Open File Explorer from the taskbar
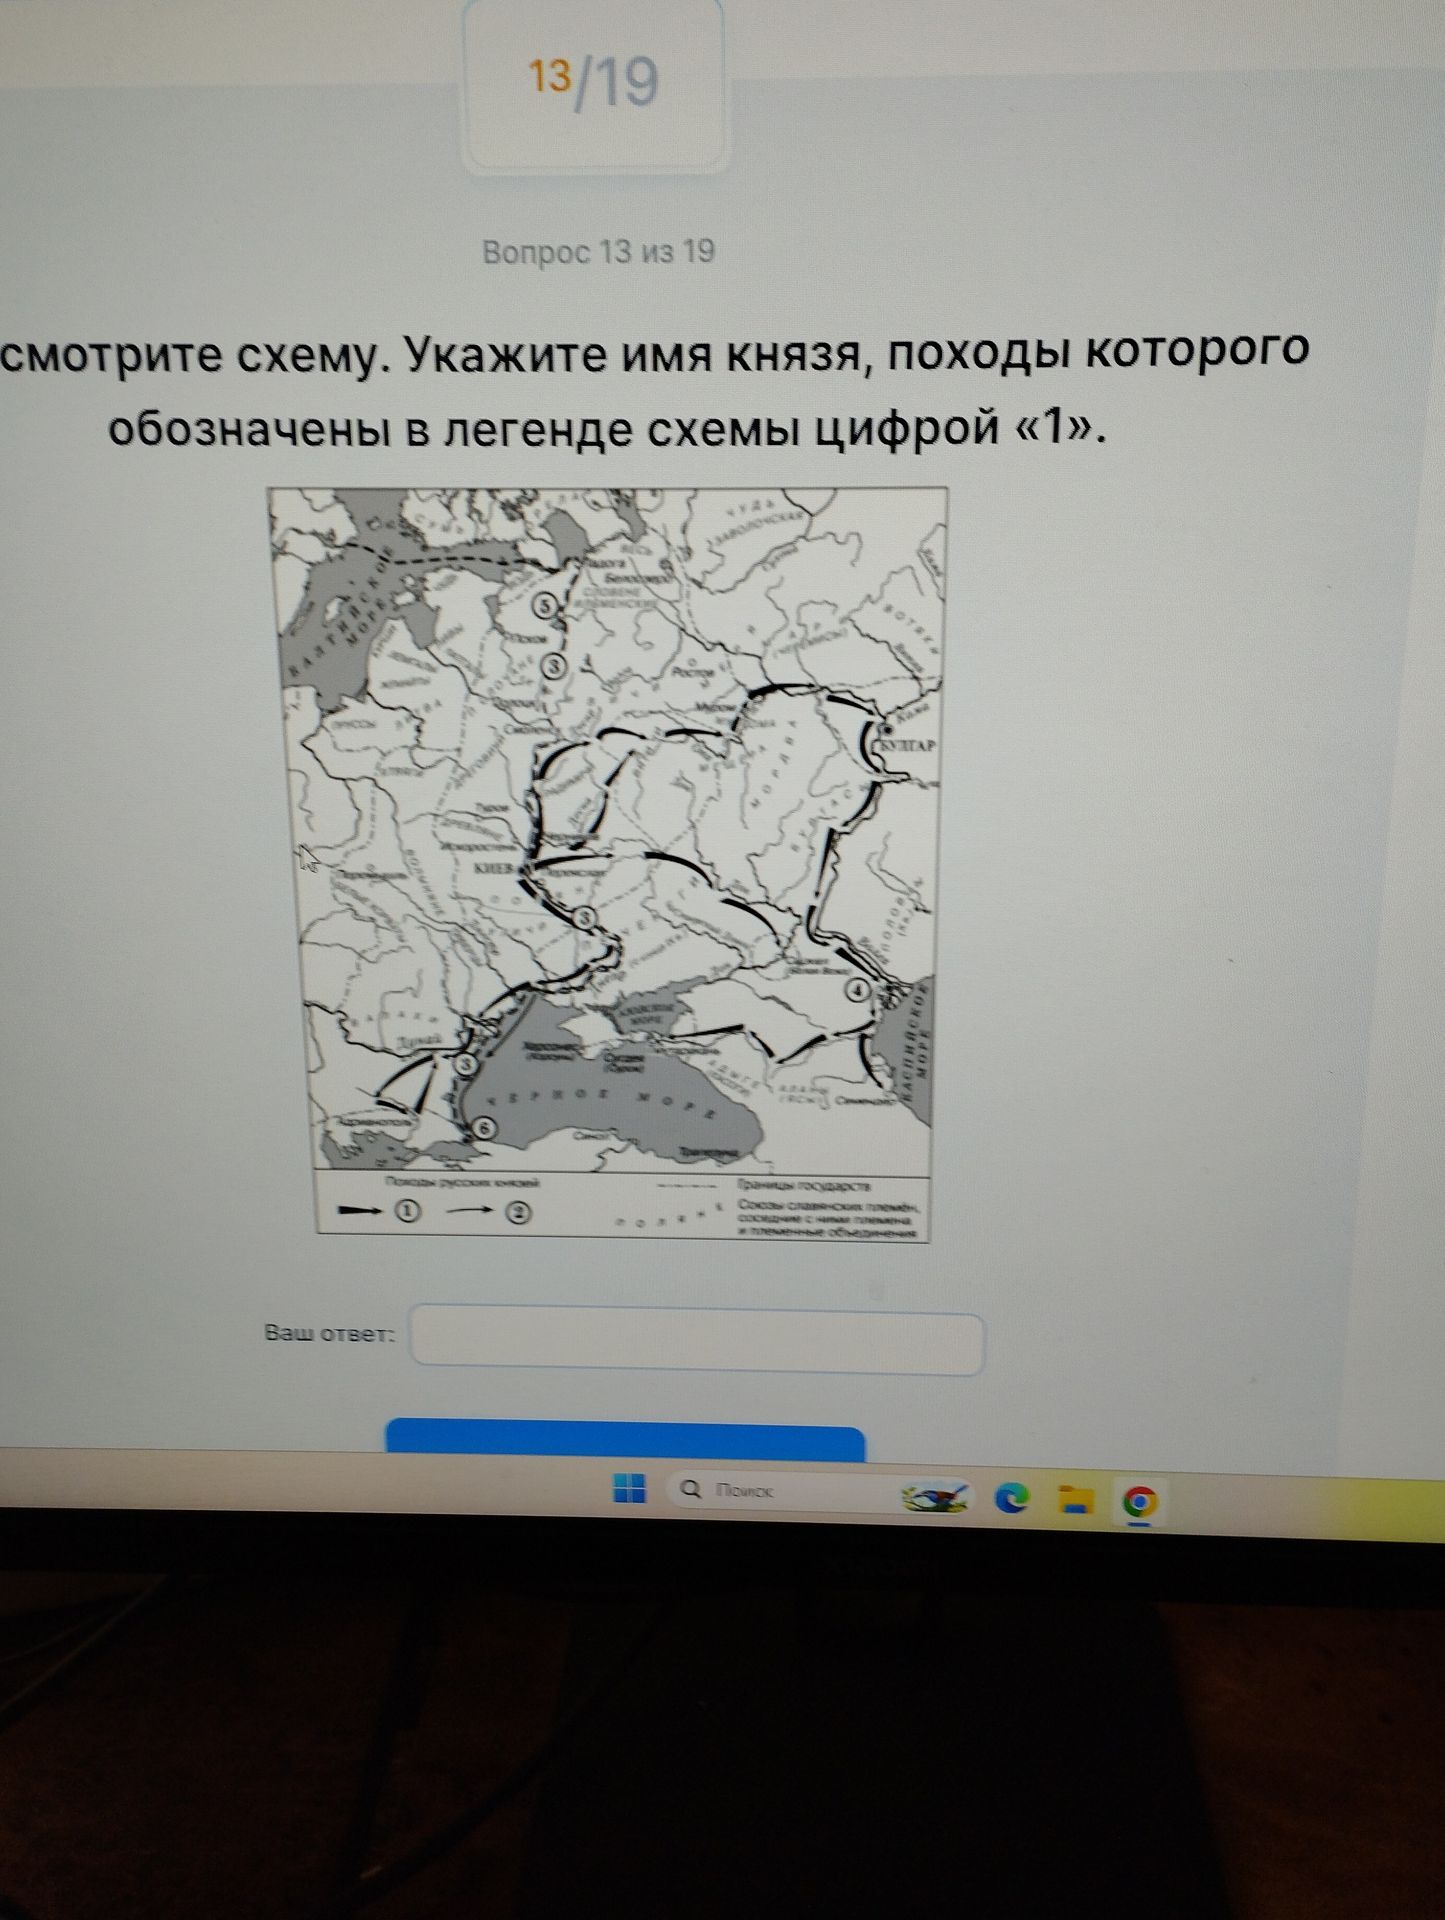The height and width of the screenshot is (1920, 1445). click(x=1075, y=1499)
